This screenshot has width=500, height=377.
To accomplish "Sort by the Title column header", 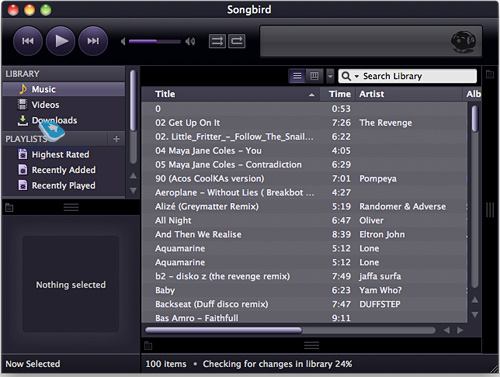I will pos(231,94).
